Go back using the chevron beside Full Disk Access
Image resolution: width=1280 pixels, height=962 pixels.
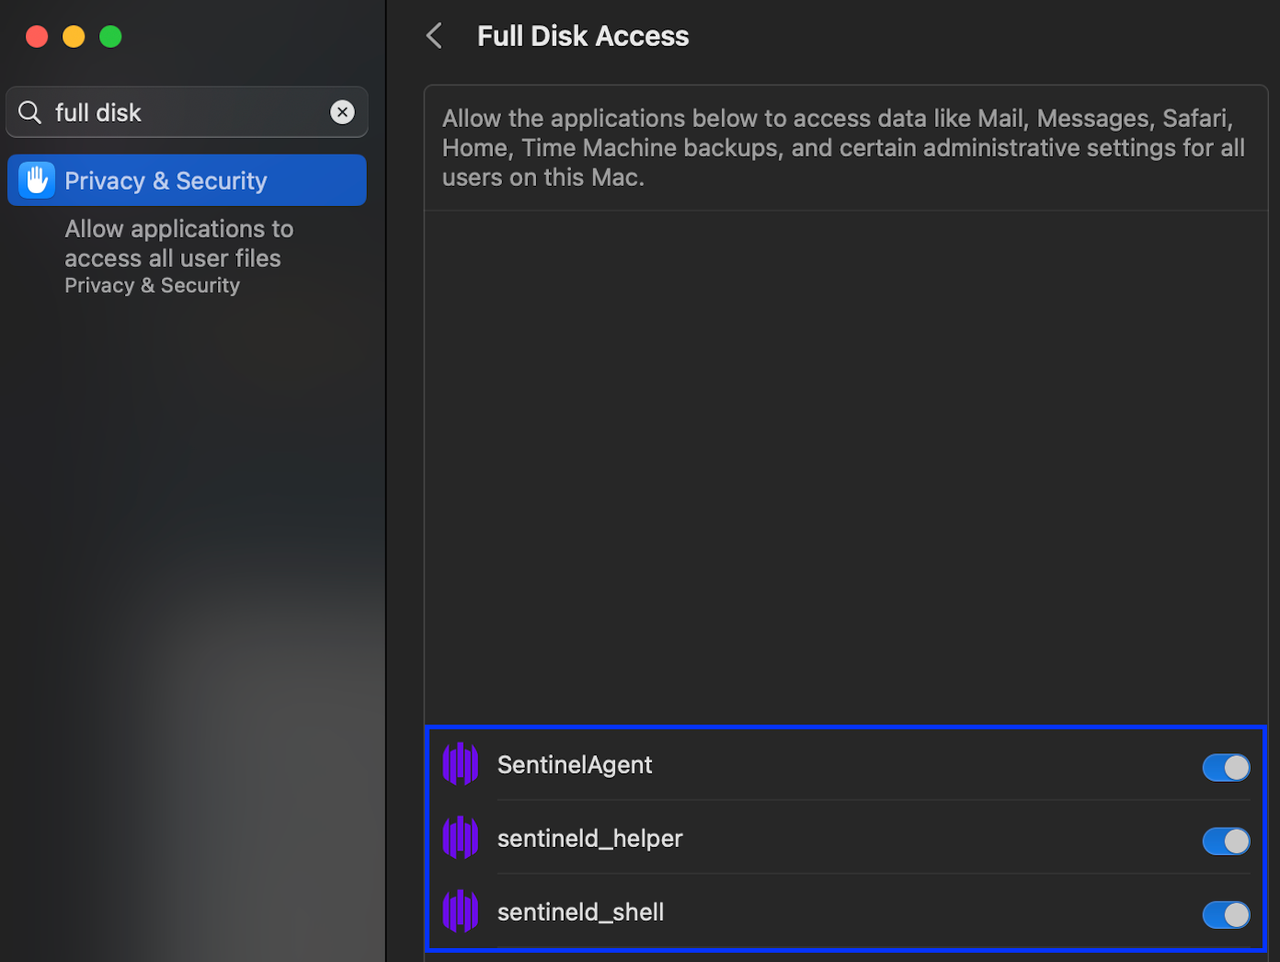[x=434, y=36]
